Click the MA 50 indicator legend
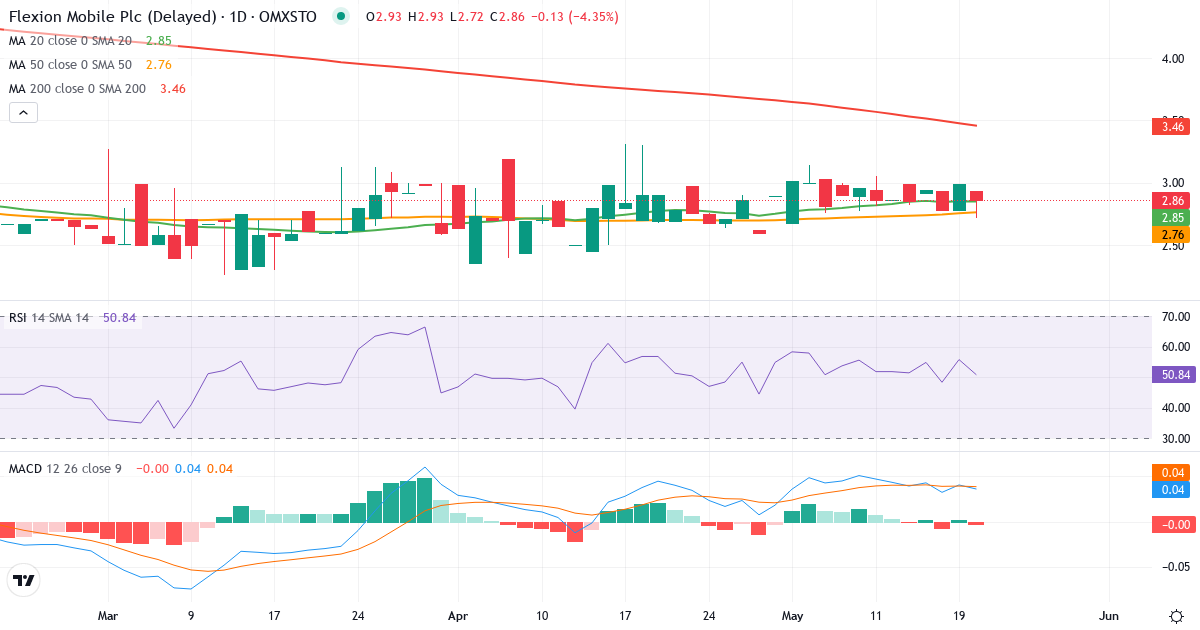 (91, 65)
